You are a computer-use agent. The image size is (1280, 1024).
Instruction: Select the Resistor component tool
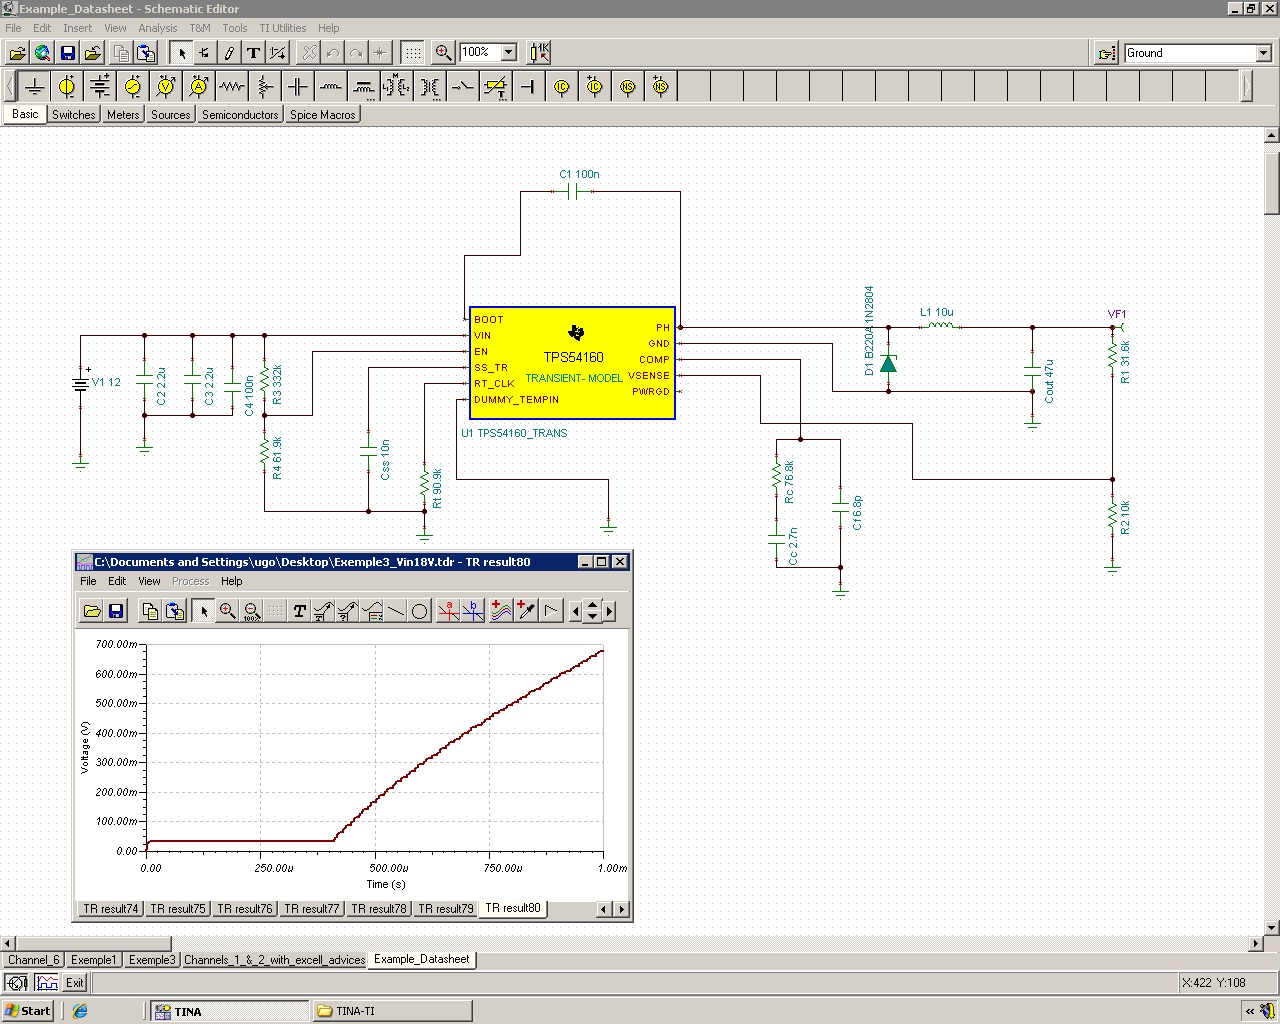pyautogui.click(x=231, y=86)
